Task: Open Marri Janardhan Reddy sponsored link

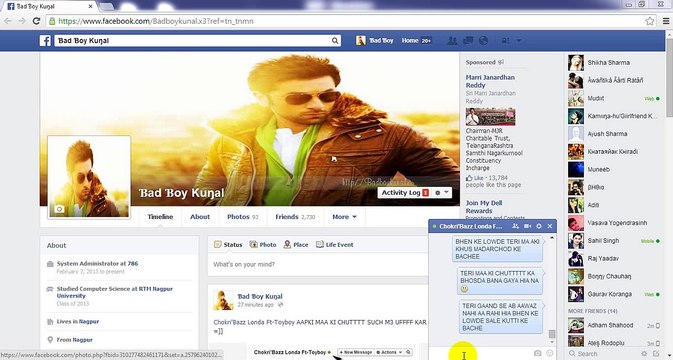Action: [x=490, y=81]
